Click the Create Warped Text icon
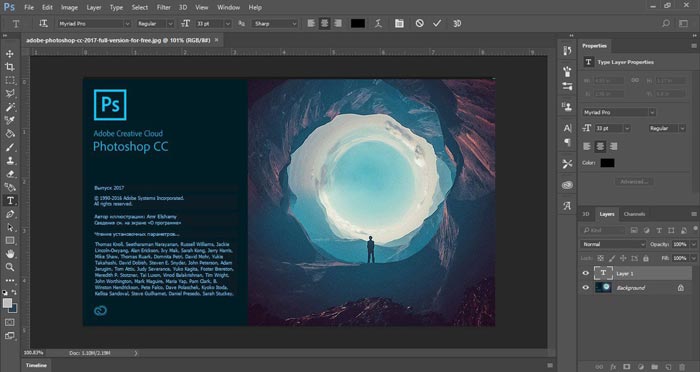 (378, 24)
